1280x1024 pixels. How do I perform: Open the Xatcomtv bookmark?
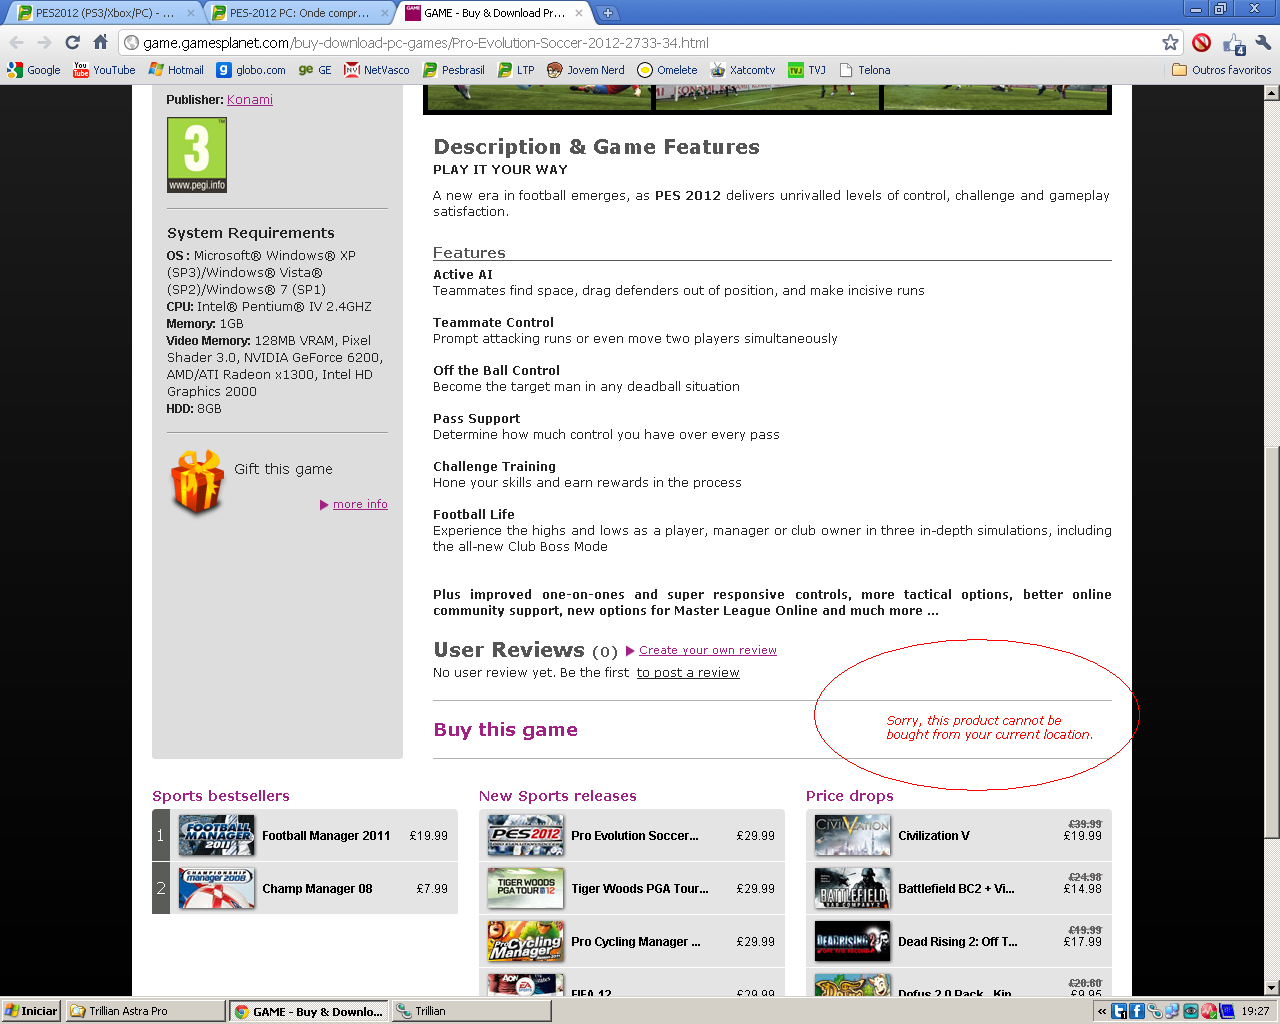(x=743, y=70)
